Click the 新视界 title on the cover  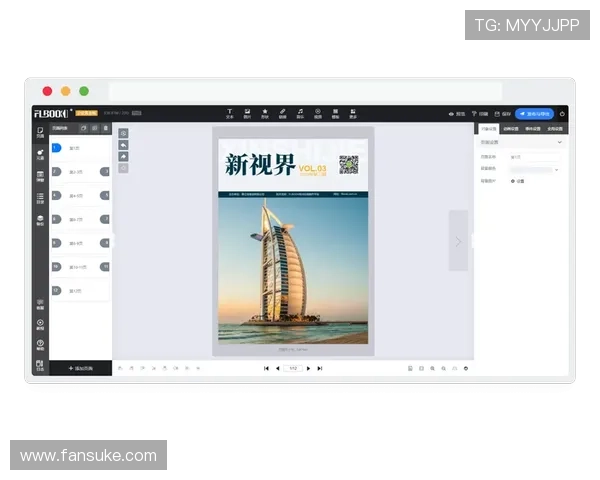pos(261,165)
